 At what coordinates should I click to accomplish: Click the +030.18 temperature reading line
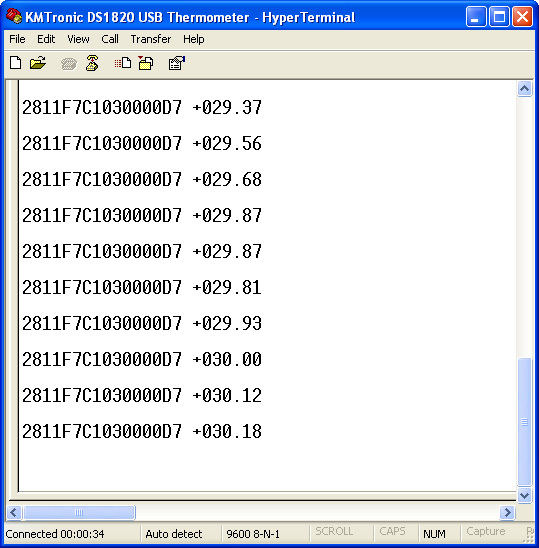point(142,431)
